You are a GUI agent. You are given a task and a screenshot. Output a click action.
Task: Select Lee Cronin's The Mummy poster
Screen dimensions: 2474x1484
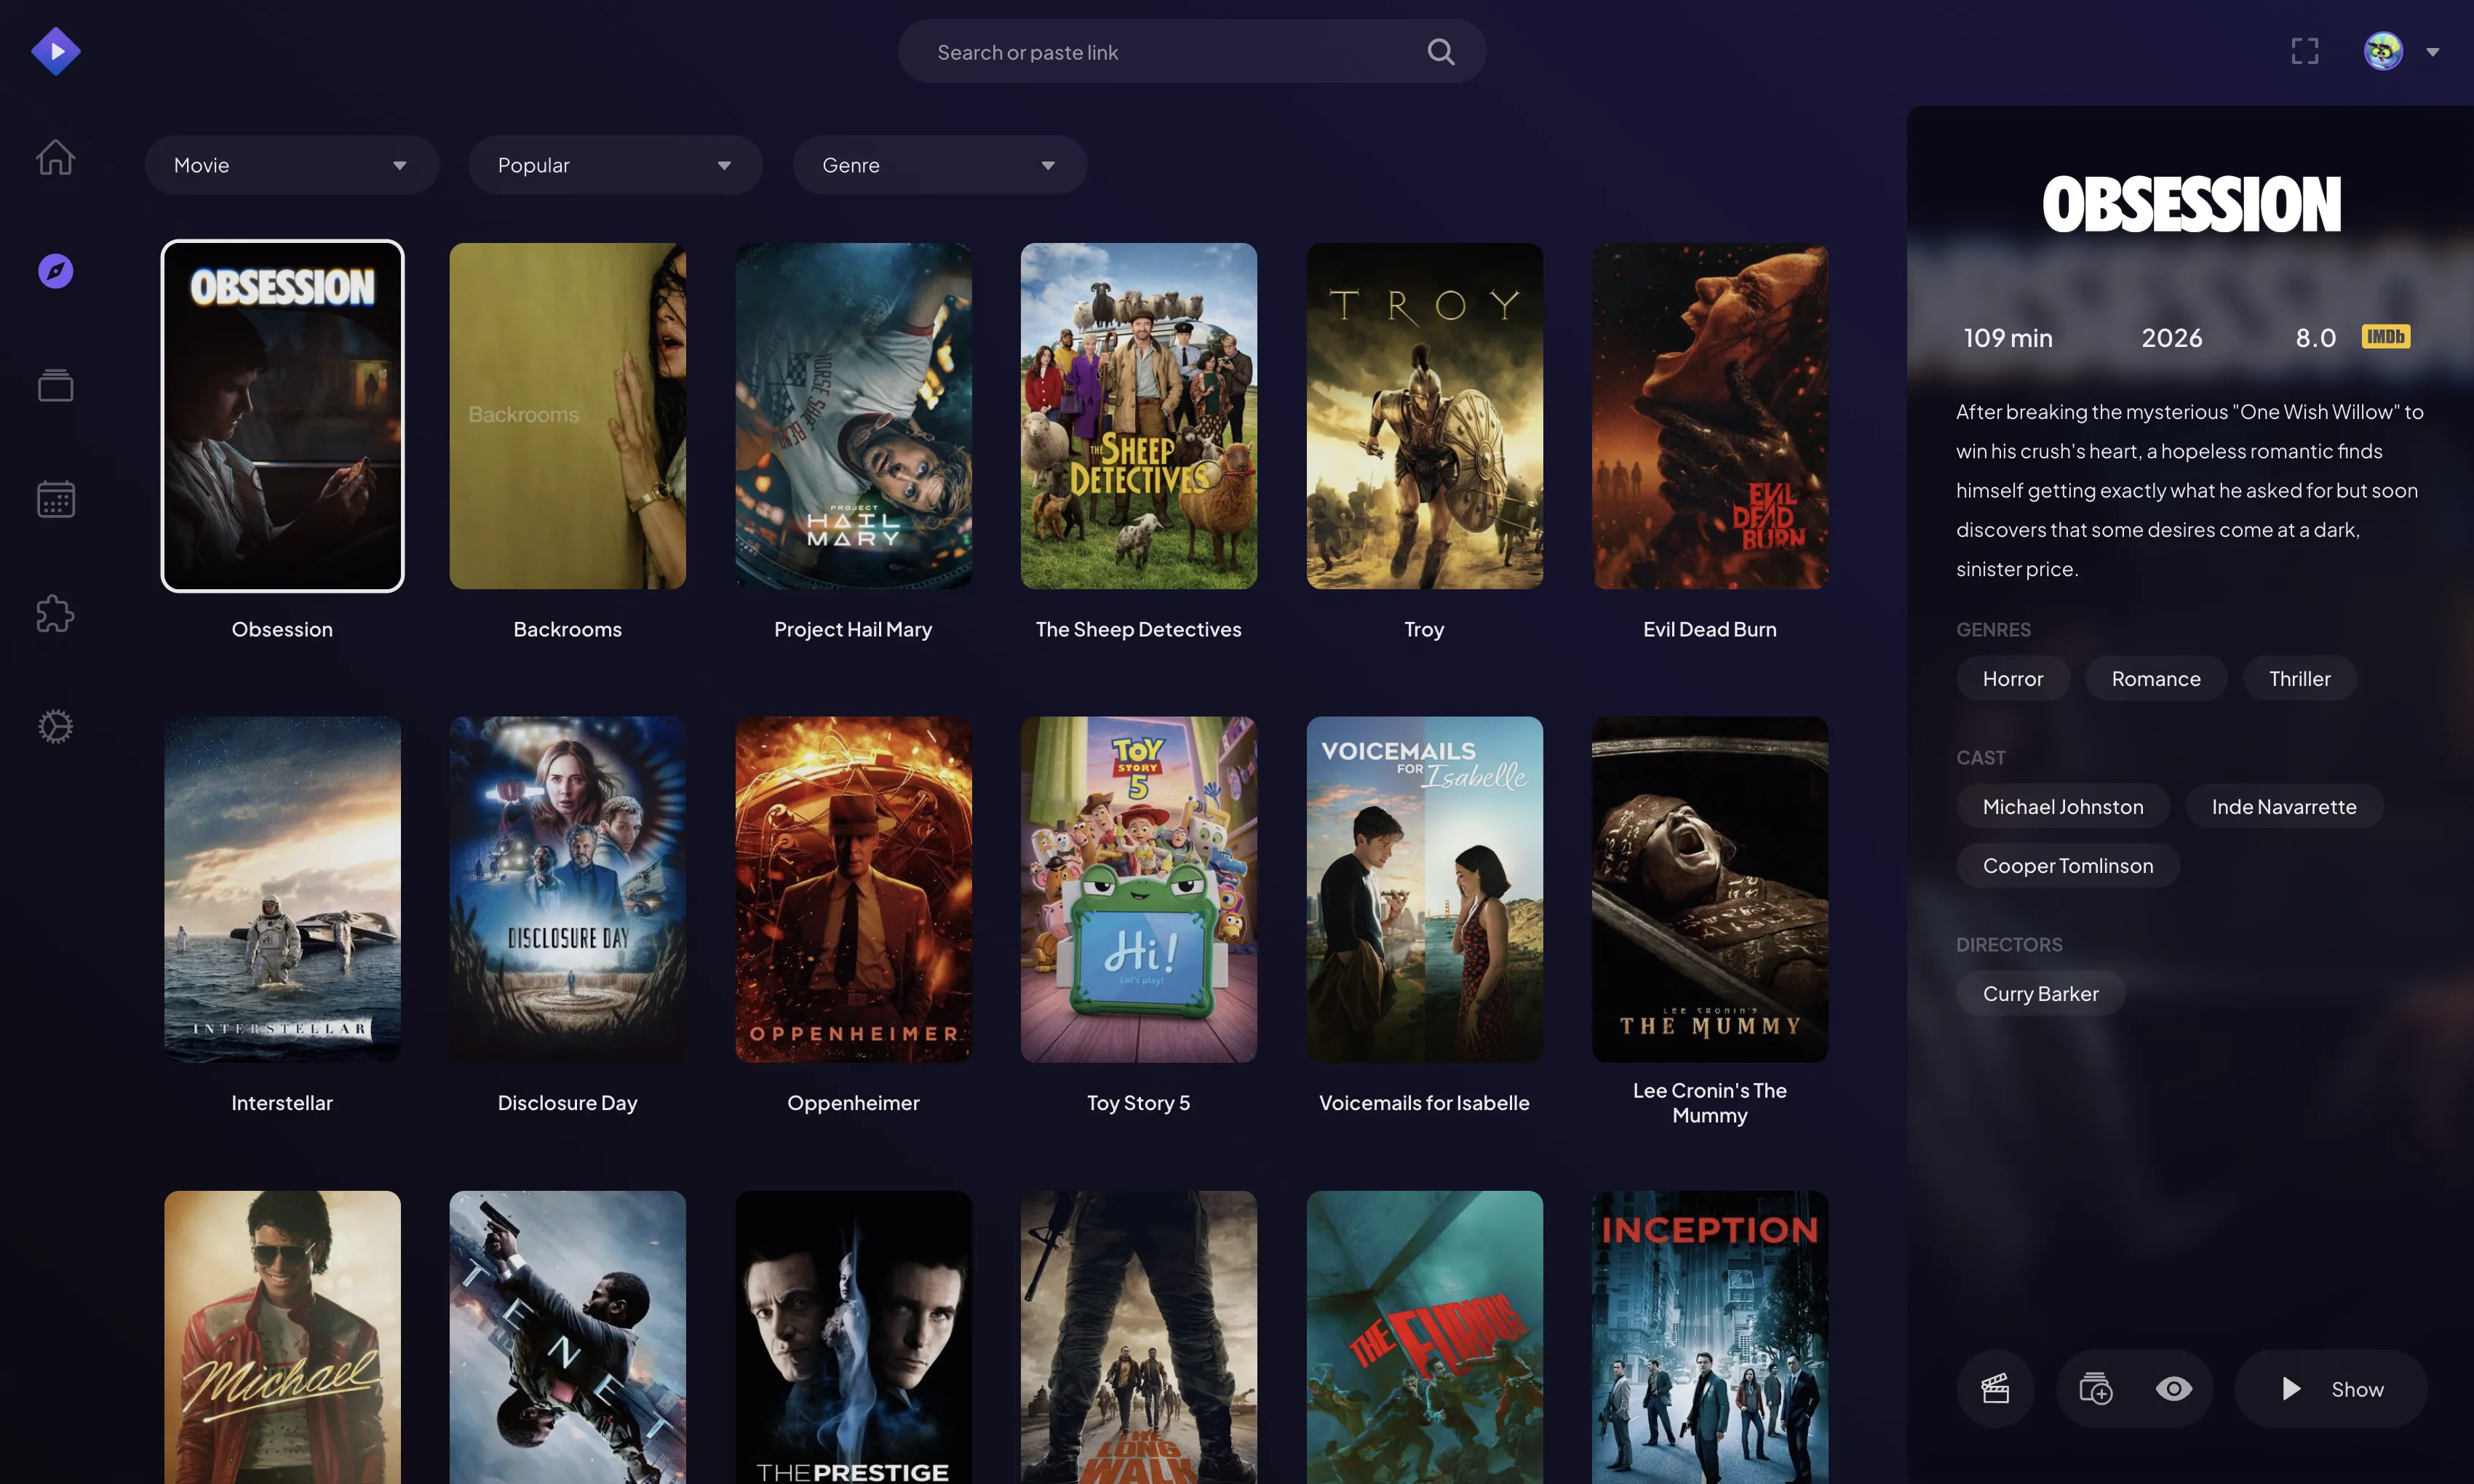coord(1710,890)
